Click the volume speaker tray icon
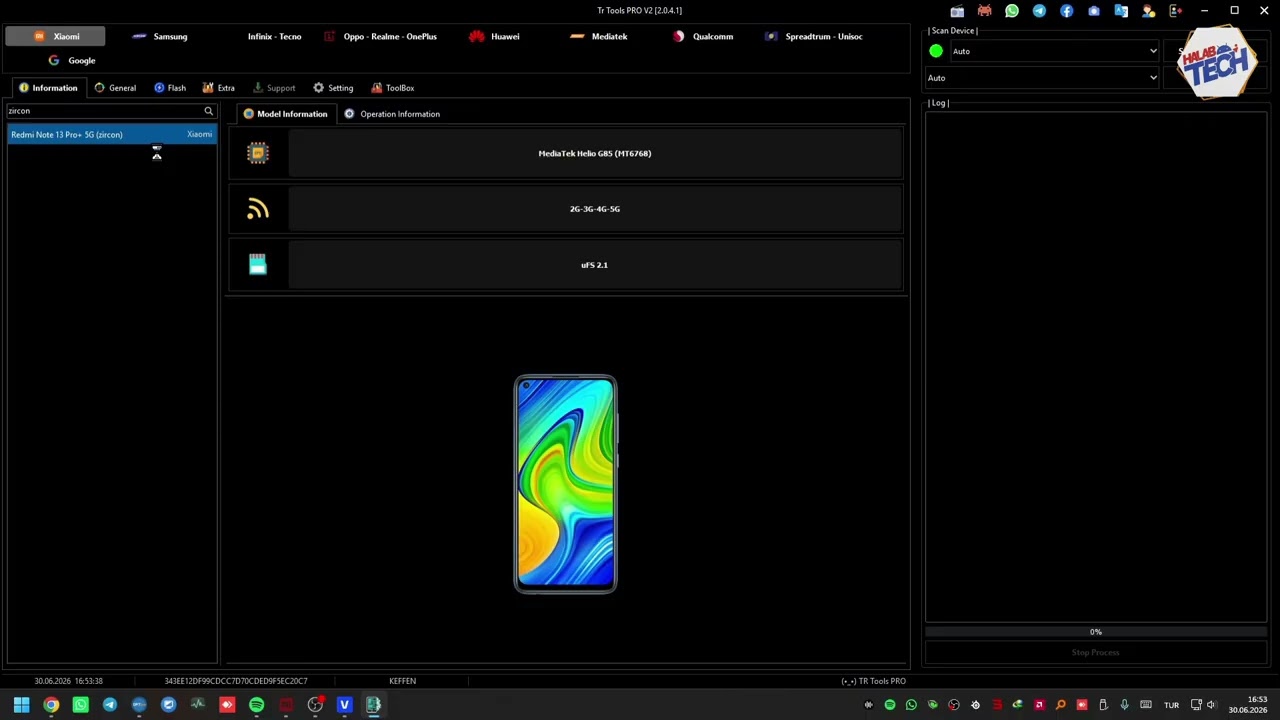1280x720 pixels. [1211, 705]
